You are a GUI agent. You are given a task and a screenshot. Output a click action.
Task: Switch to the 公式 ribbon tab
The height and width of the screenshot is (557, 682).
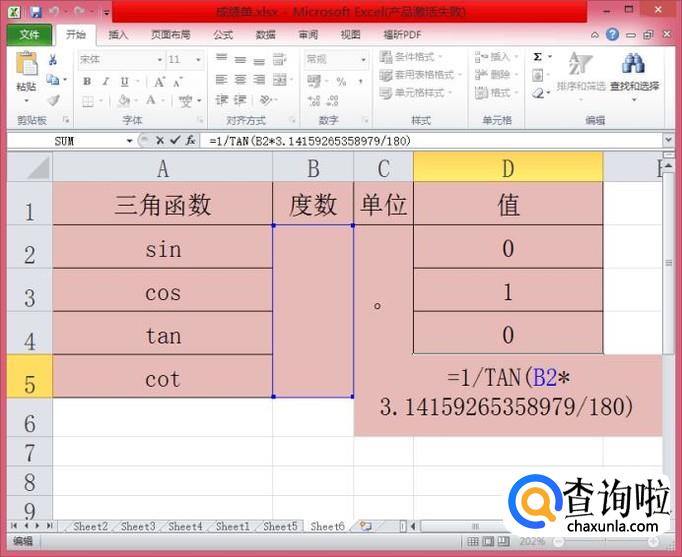(223, 35)
